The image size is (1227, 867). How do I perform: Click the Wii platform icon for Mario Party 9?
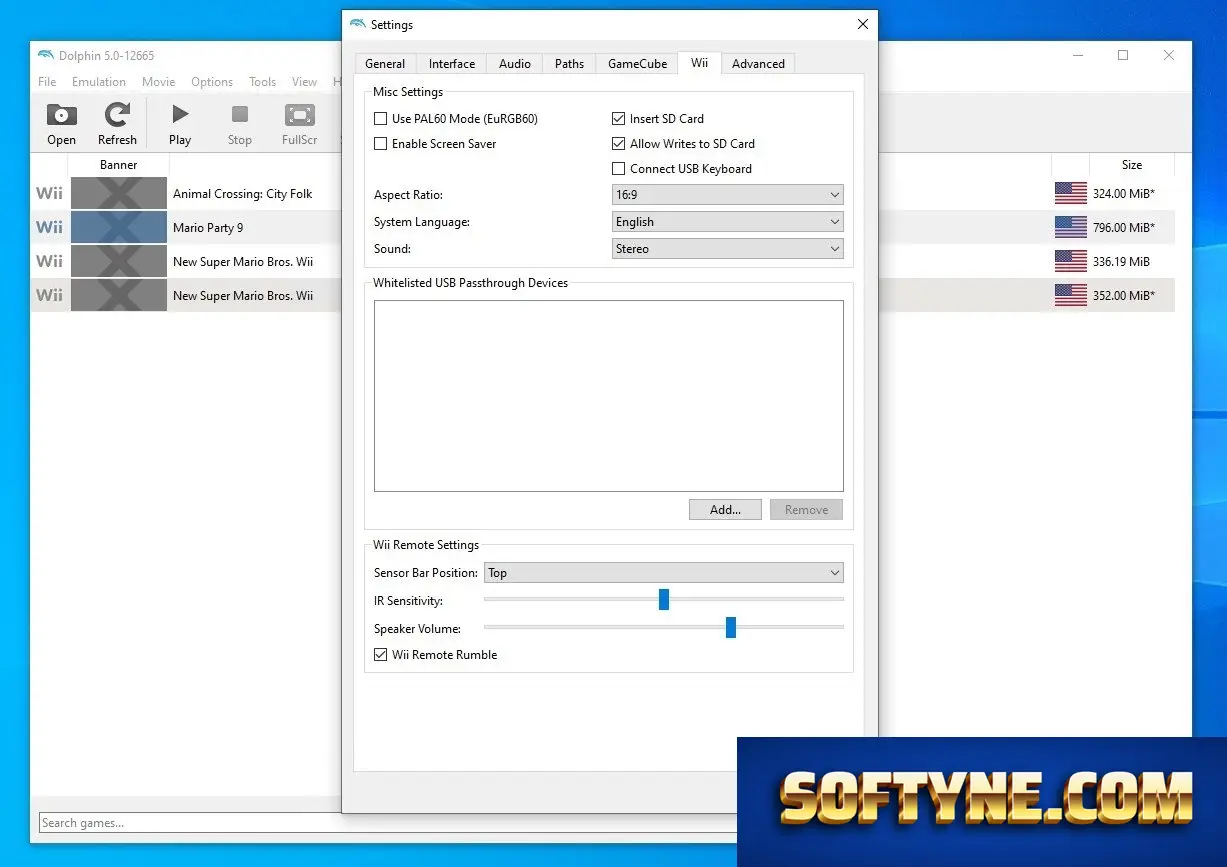(49, 227)
